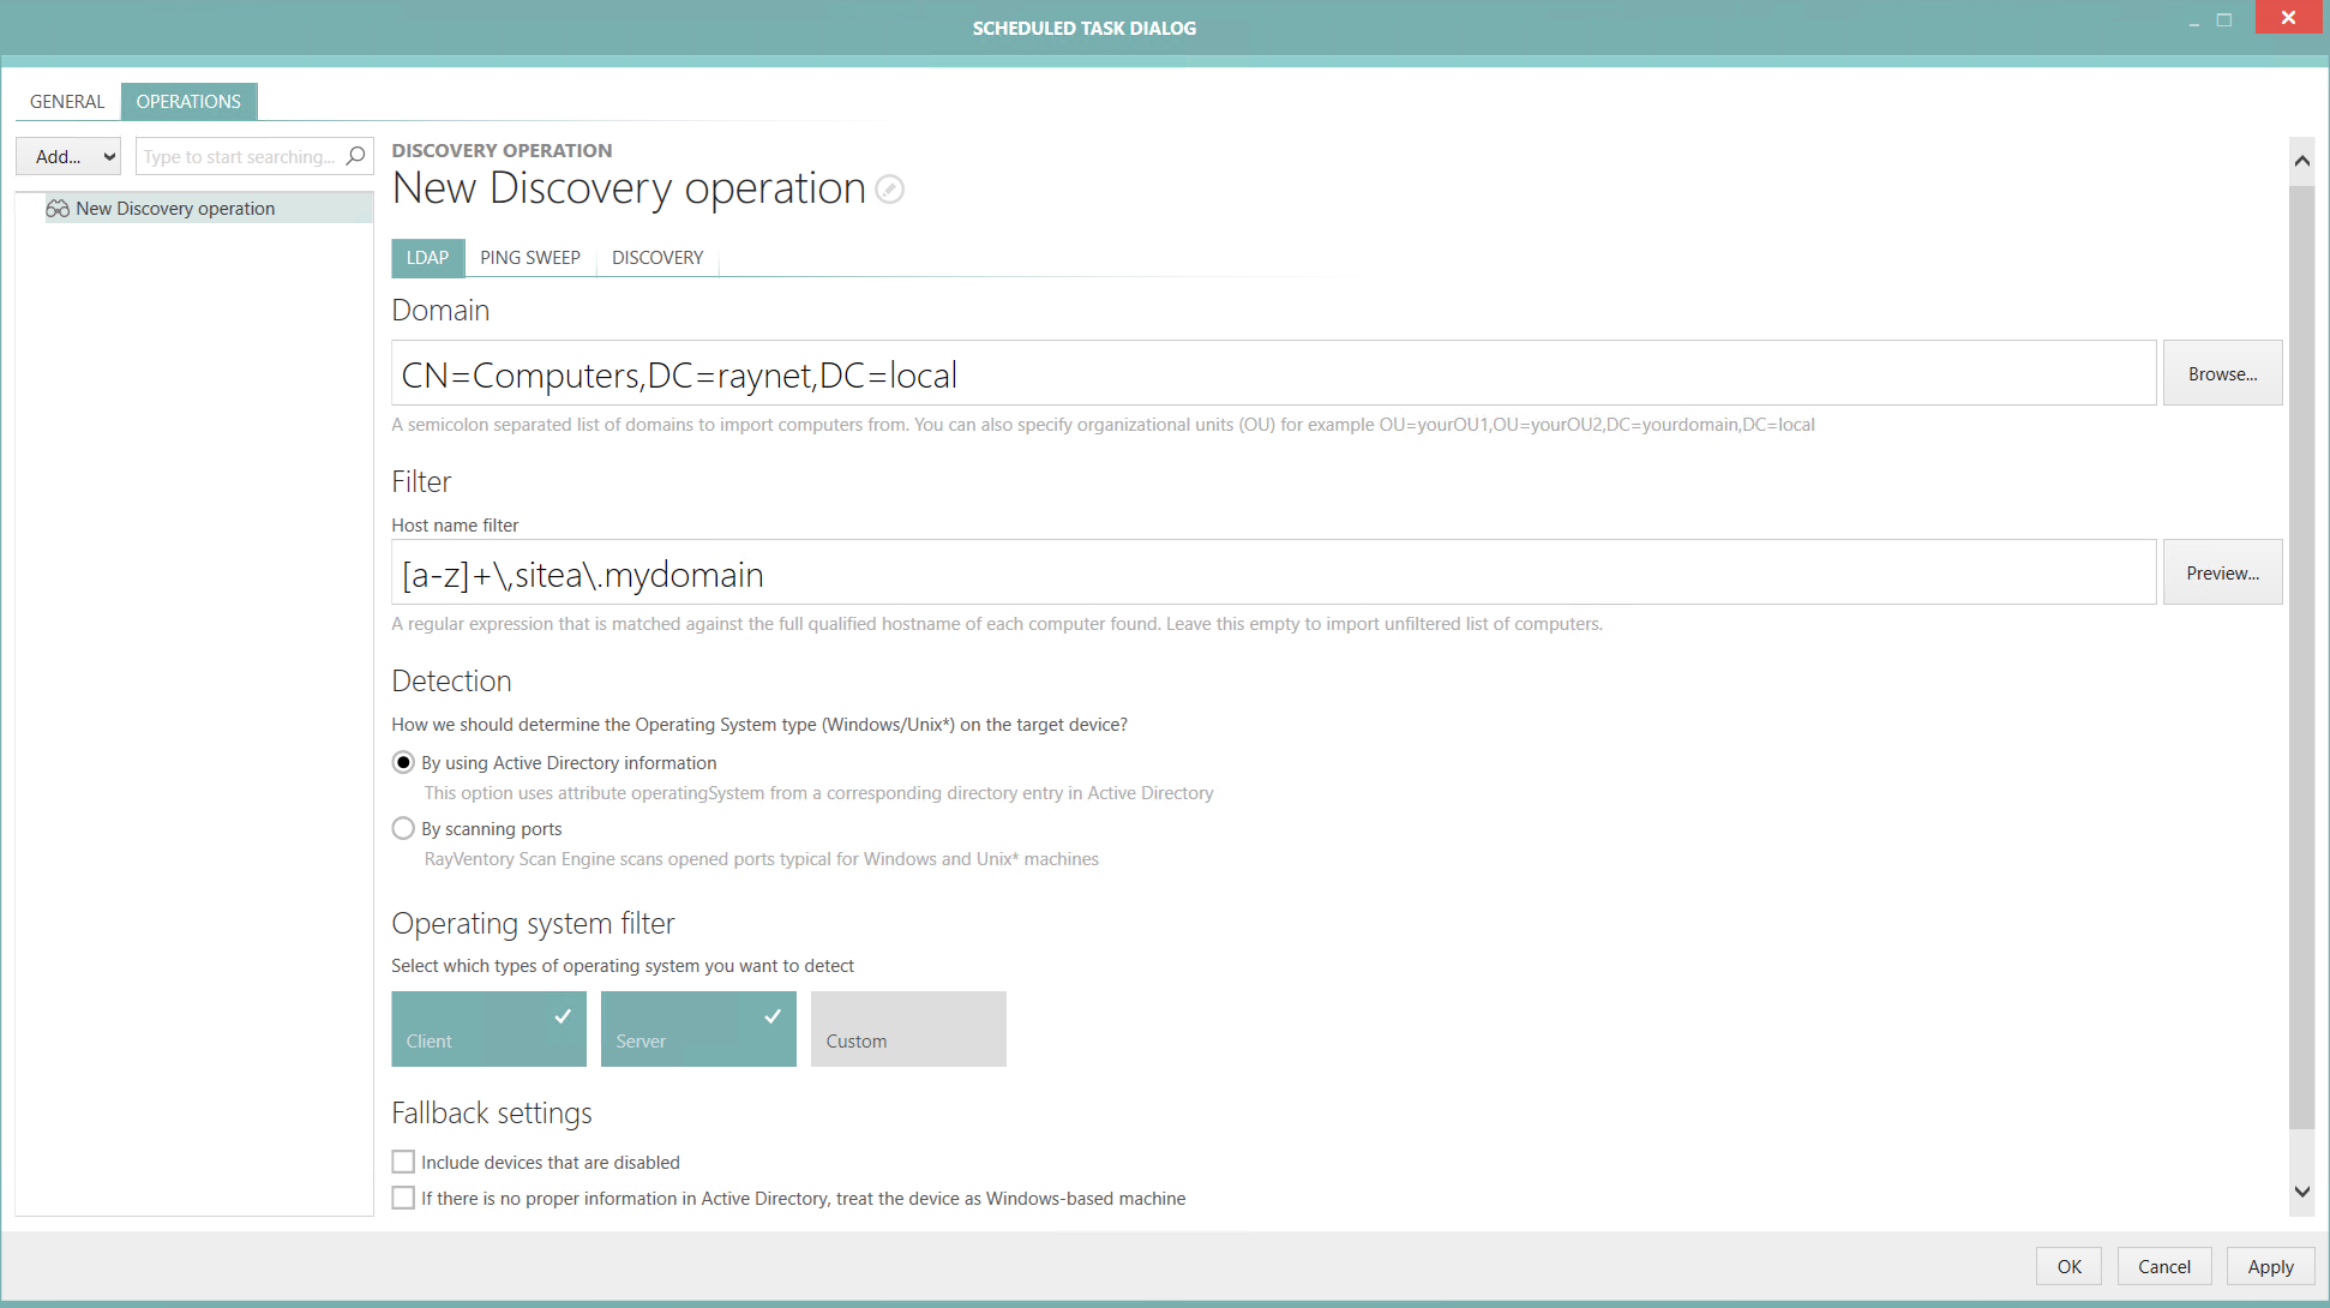2330x1308 pixels.
Task: Click the scrollbar down arrow
Action: coord(2302,1191)
